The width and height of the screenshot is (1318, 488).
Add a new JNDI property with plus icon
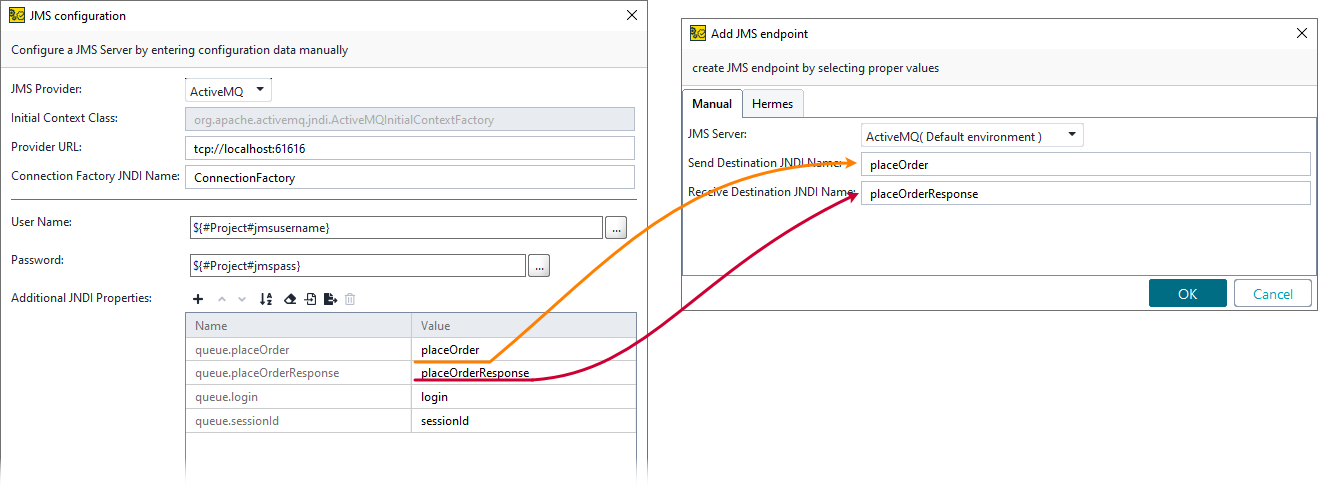point(198,299)
